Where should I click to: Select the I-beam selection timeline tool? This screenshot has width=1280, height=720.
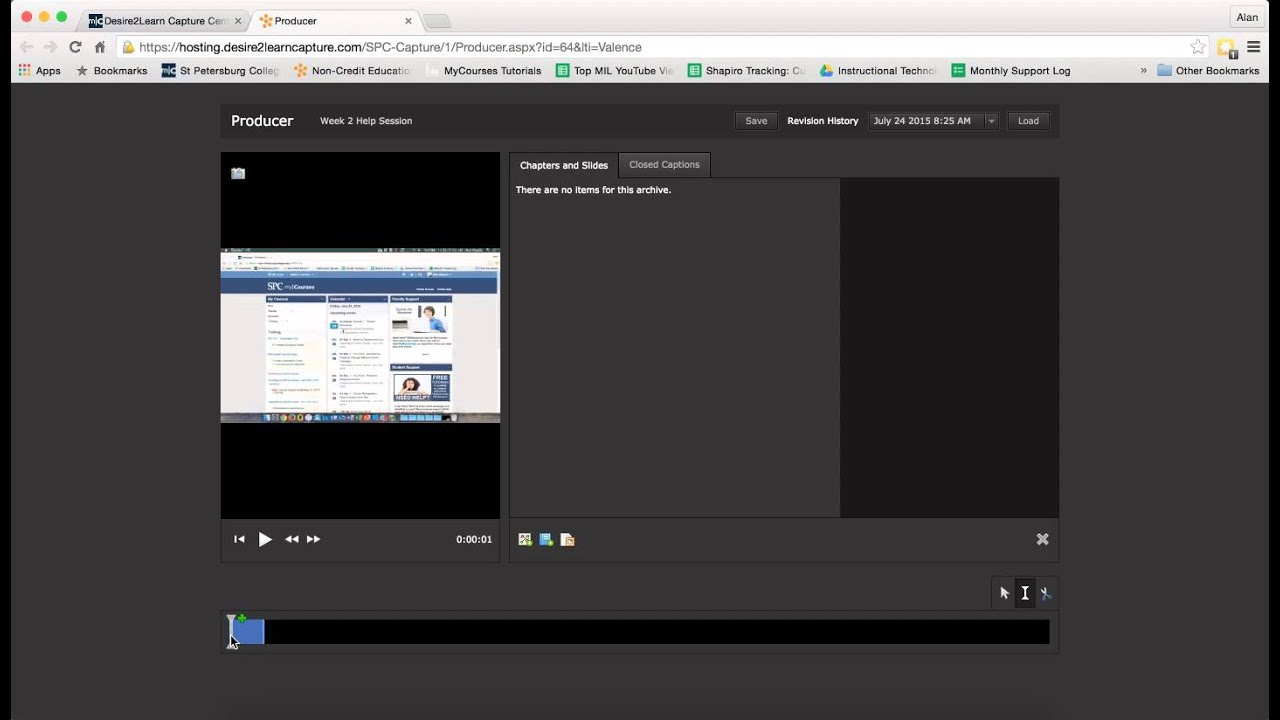(1025, 593)
